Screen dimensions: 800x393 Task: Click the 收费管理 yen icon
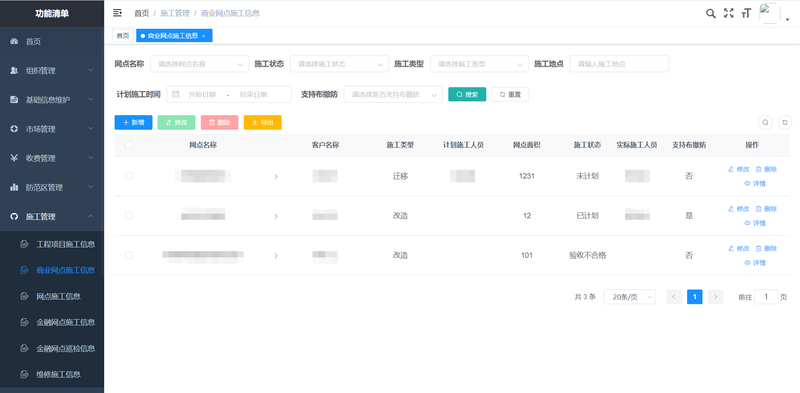pyautogui.click(x=14, y=158)
